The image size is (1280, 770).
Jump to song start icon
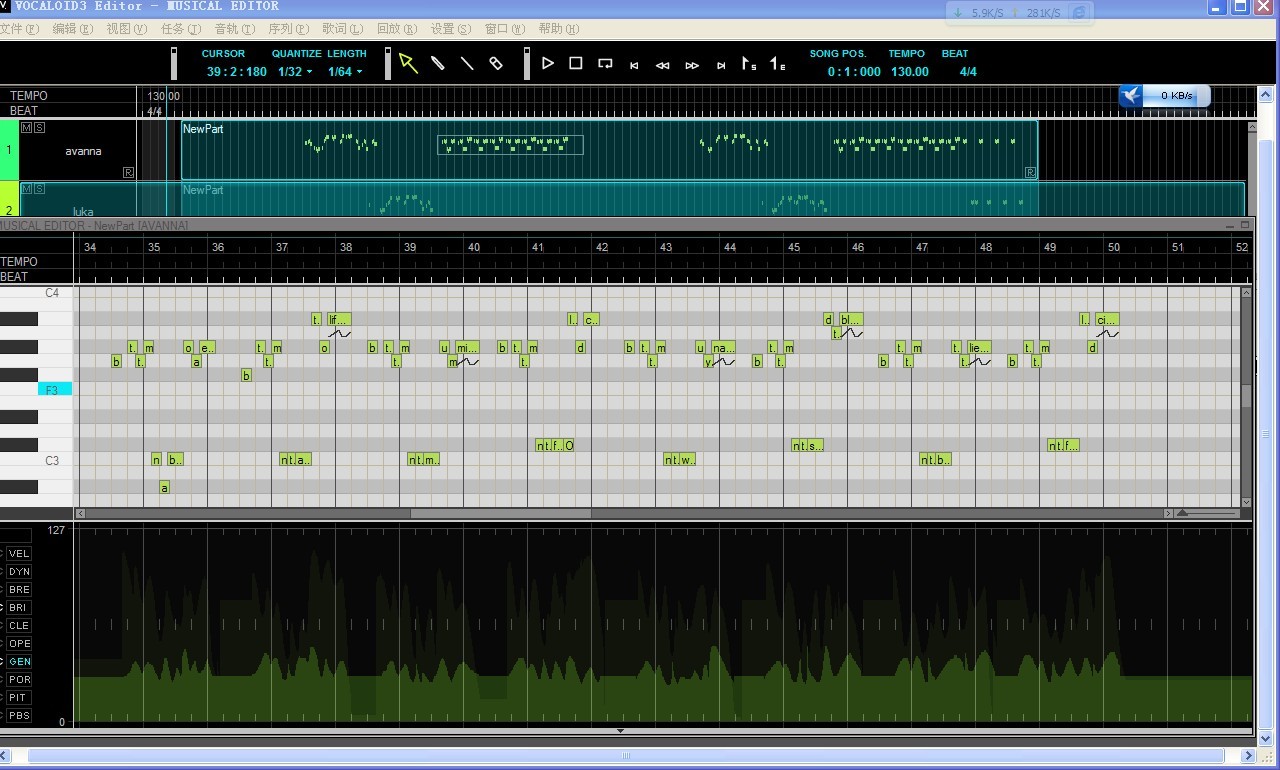[x=634, y=65]
